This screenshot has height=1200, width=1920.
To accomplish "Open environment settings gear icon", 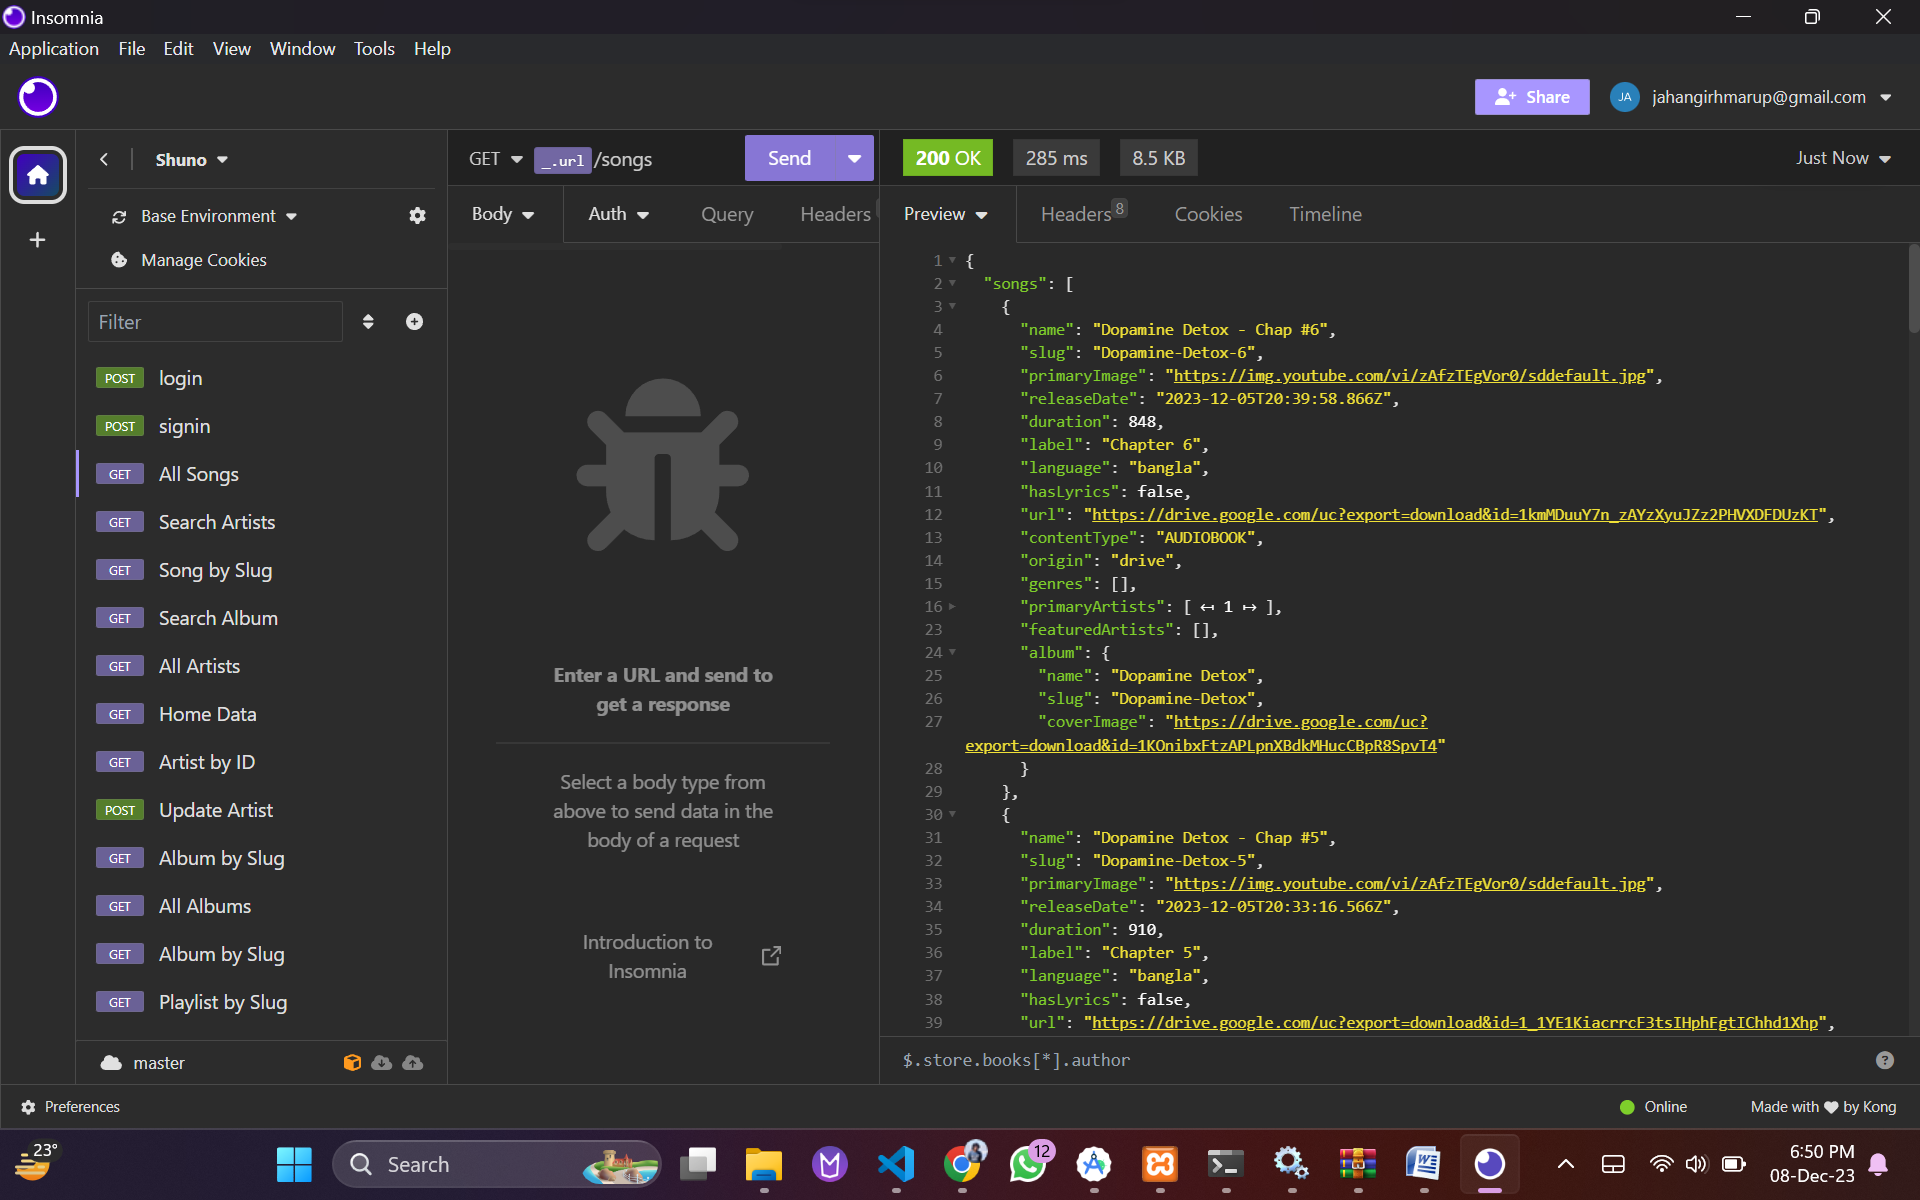I will (417, 216).
